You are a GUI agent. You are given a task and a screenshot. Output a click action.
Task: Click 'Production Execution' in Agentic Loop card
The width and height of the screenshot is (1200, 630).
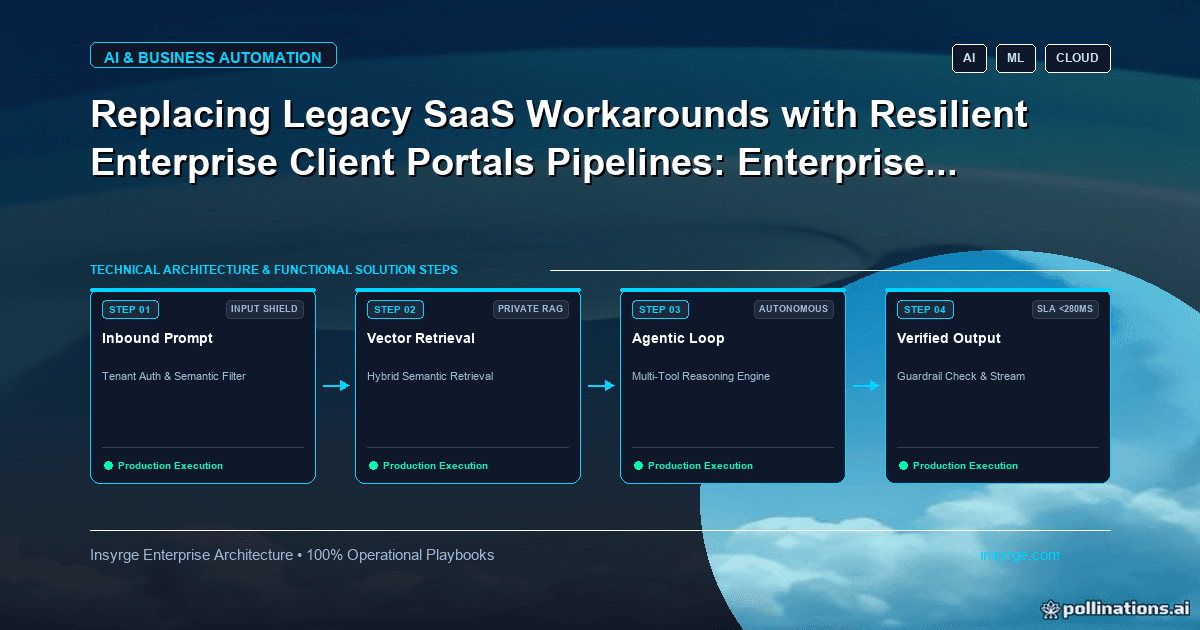[700, 466]
